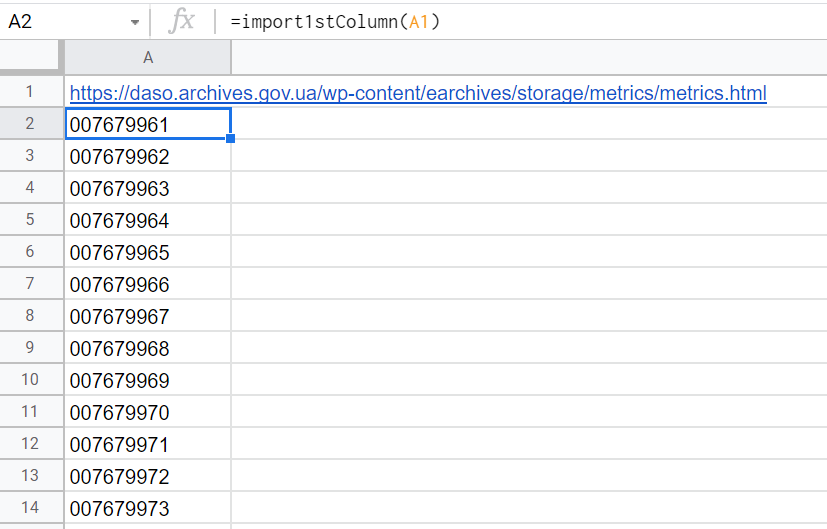Screen dimensions: 827x529
Task: Select row header 1
Action: tap(31, 91)
